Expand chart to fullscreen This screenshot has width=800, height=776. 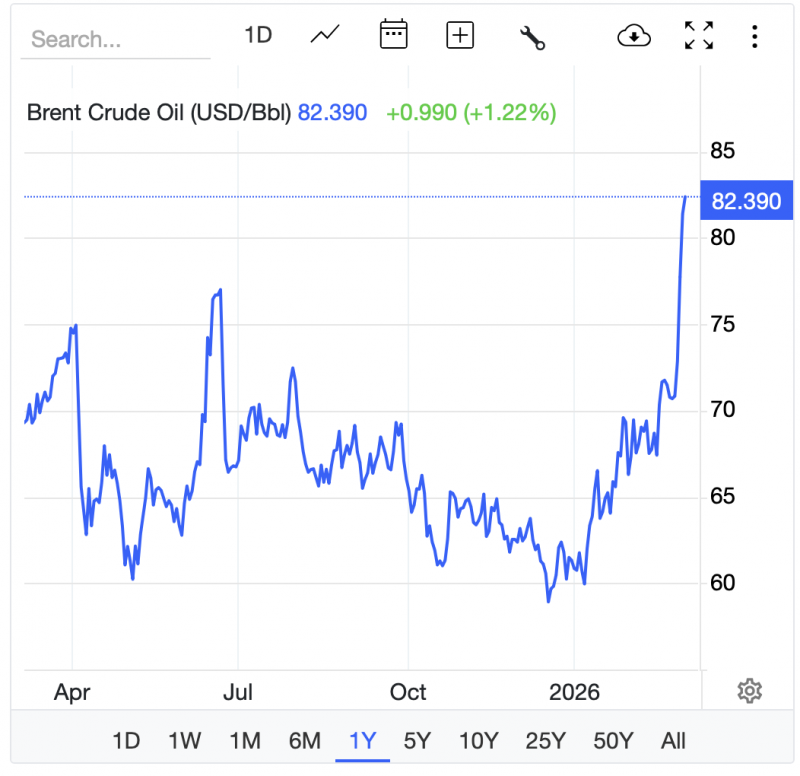[699, 35]
